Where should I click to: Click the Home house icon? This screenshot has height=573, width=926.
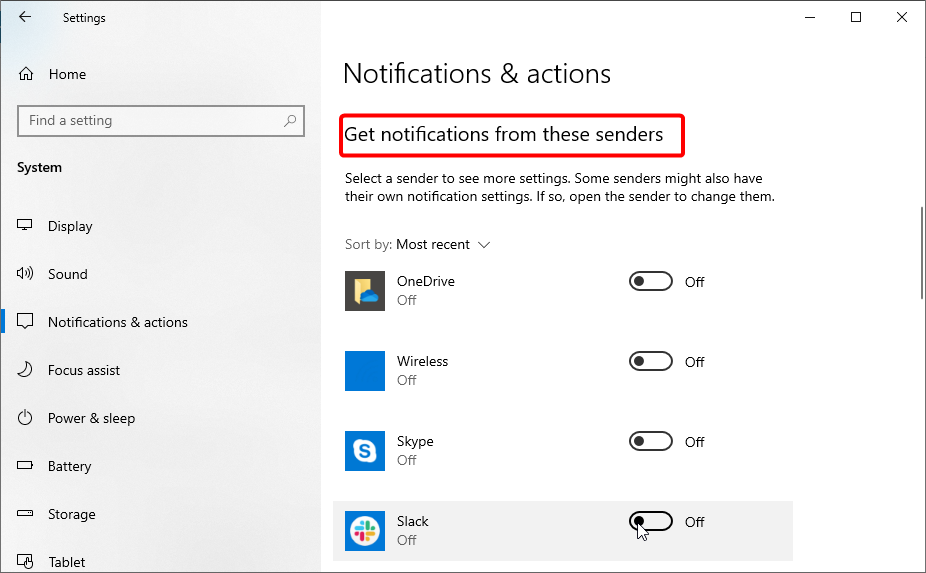click(x=26, y=74)
